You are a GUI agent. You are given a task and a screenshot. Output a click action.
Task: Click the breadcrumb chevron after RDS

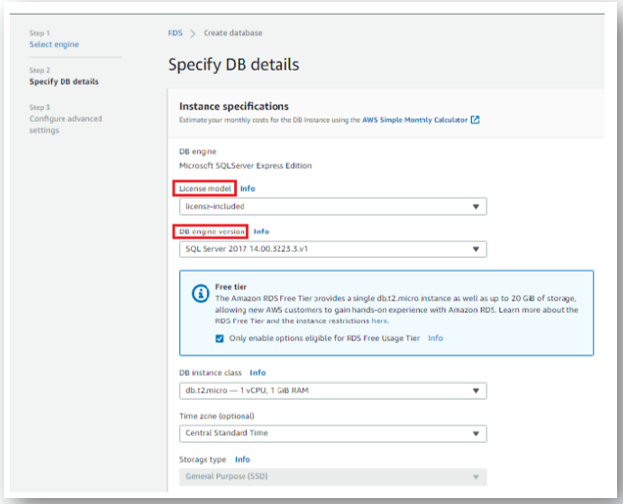pos(193,33)
